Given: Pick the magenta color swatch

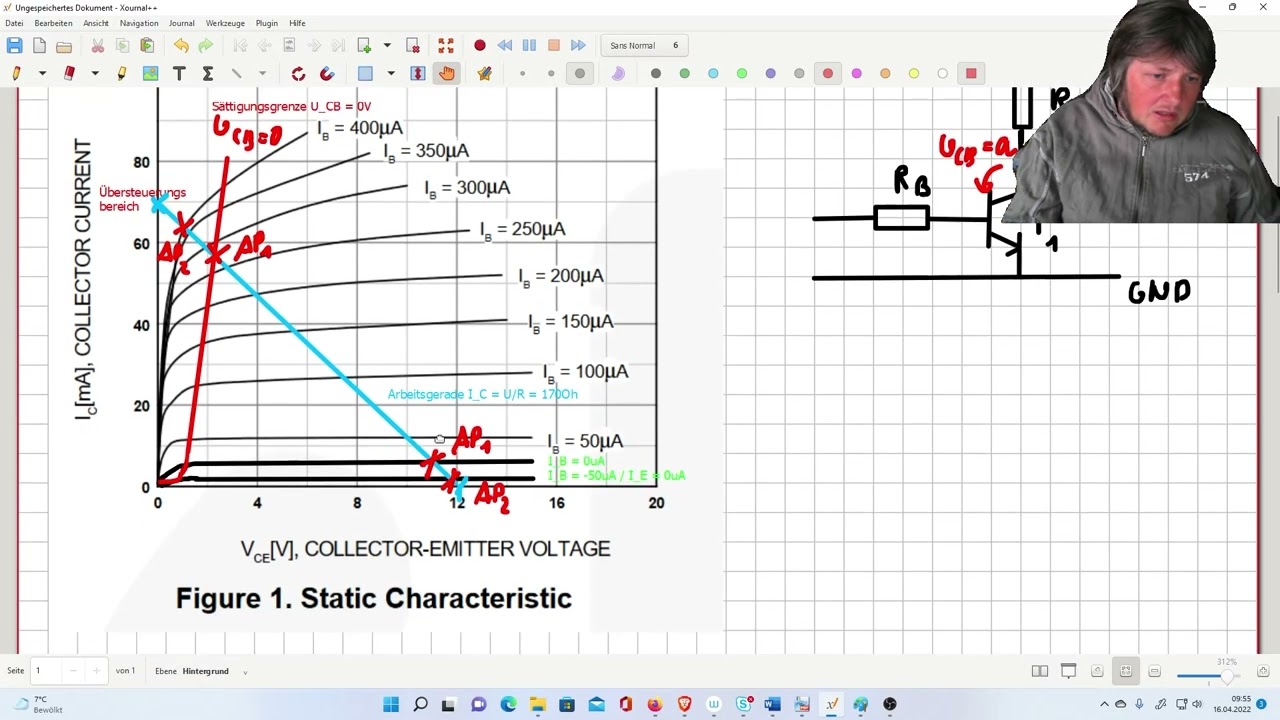Looking at the screenshot, I should coord(857,73).
